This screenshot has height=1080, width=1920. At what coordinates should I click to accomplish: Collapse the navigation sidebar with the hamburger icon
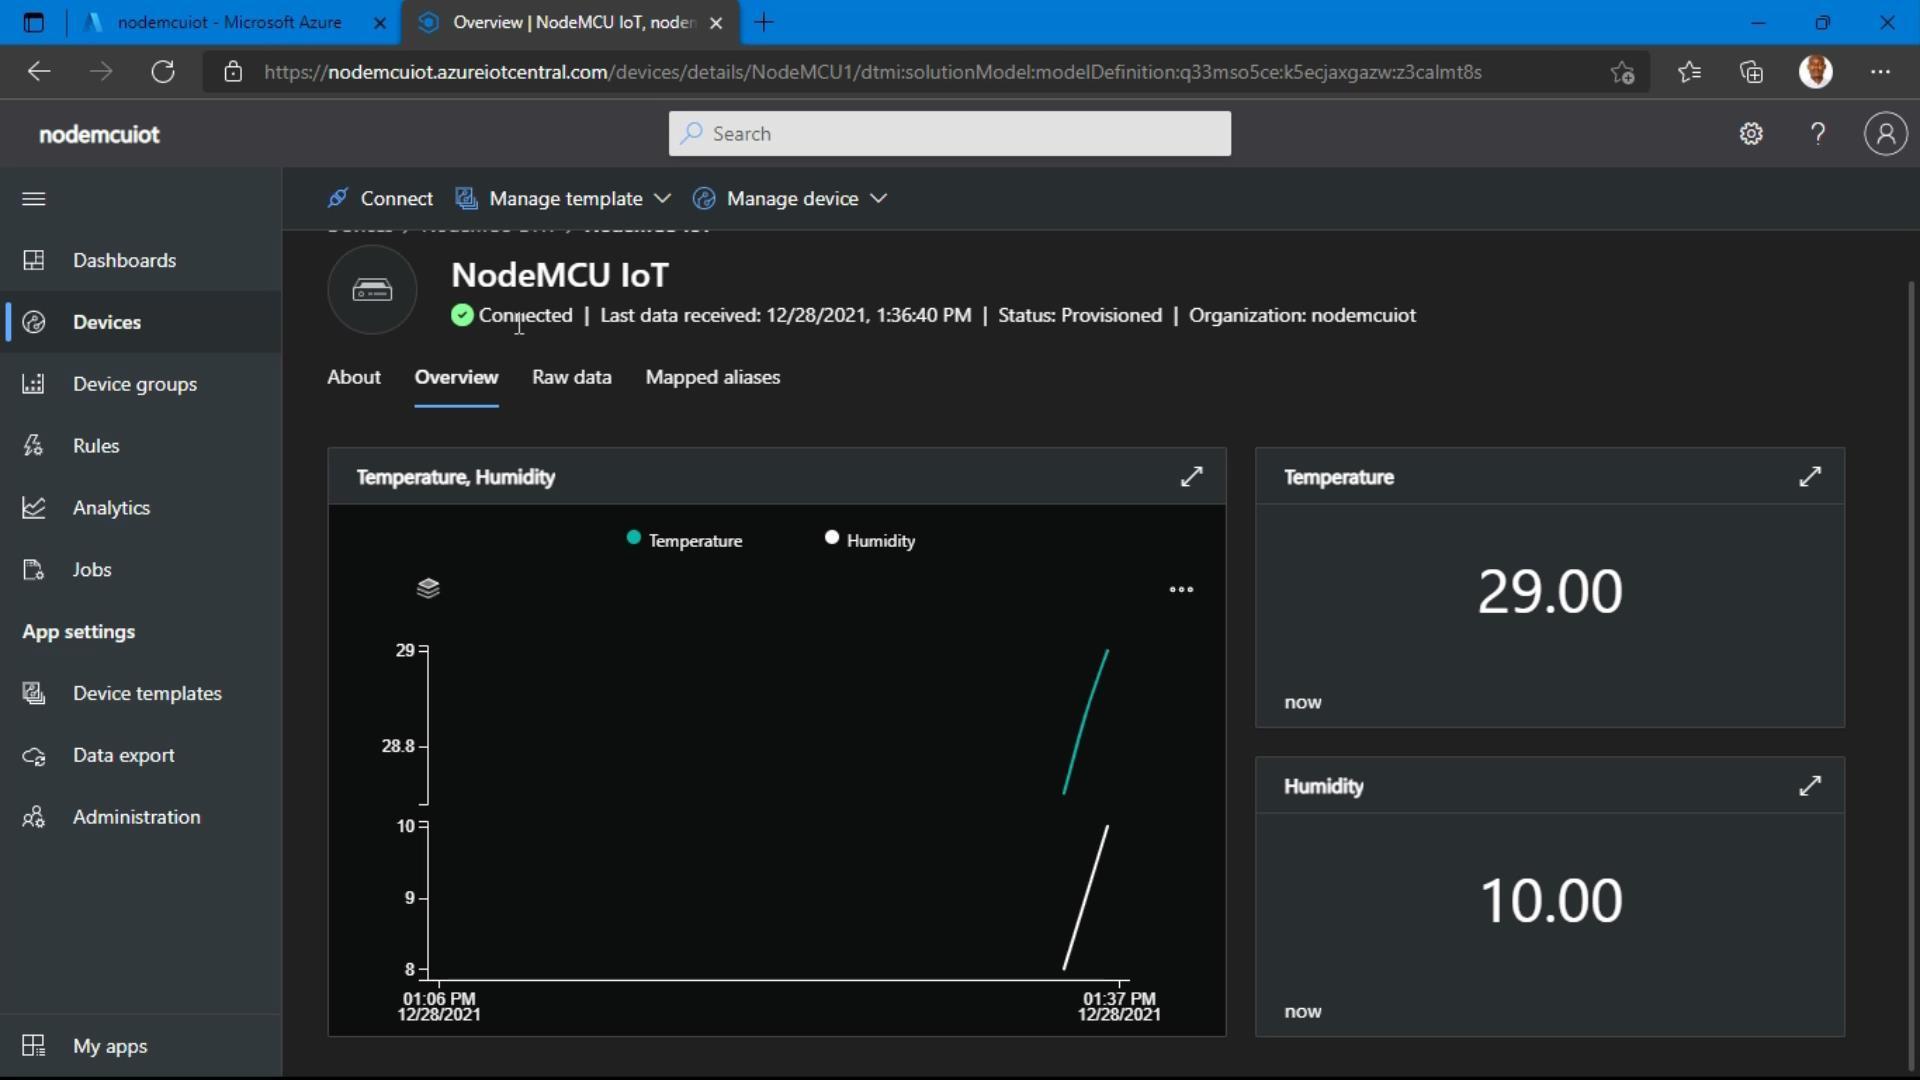33,198
